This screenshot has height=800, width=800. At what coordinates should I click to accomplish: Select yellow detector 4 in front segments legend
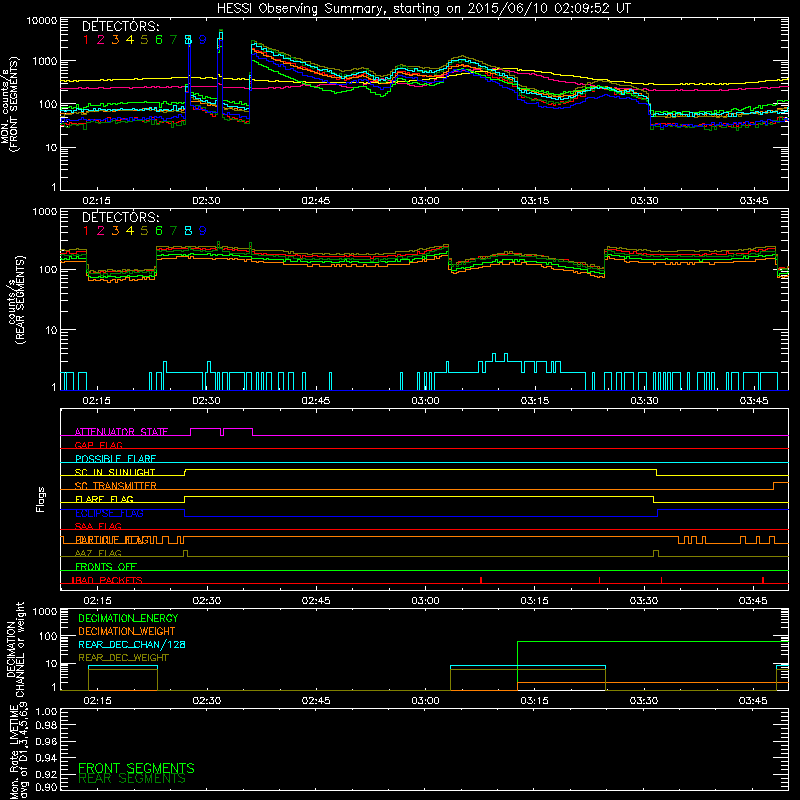(x=130, y=40)
